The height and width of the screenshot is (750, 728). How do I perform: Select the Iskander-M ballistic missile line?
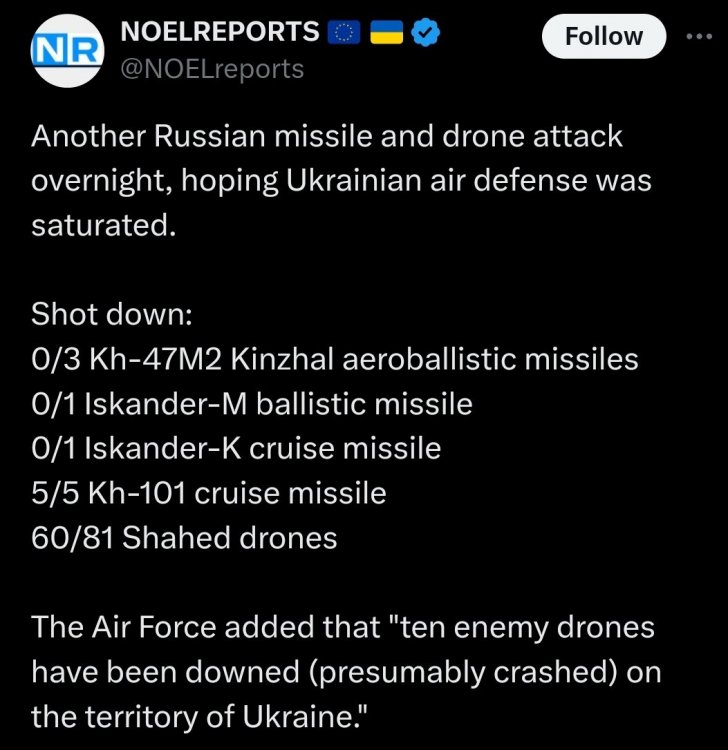pos(251,404)
